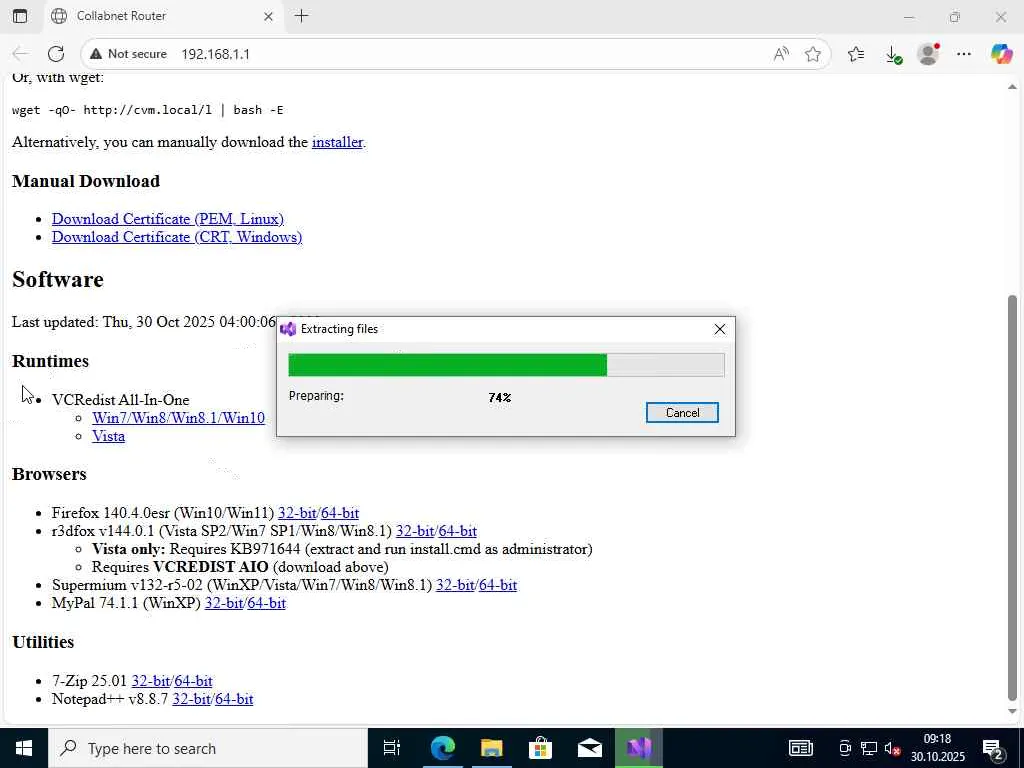This screenshot has width=1024, height=768.
Task: Open the Copilot icon in Edge
Action: (x=1001, y=54)
